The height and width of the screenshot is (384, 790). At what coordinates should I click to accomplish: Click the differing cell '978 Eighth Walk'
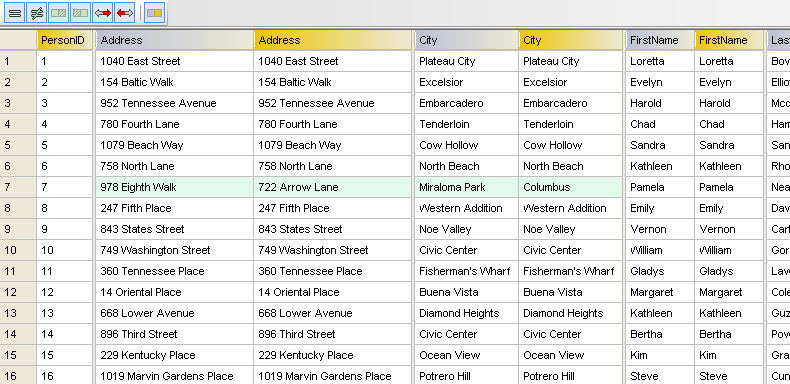pos(174,187)
